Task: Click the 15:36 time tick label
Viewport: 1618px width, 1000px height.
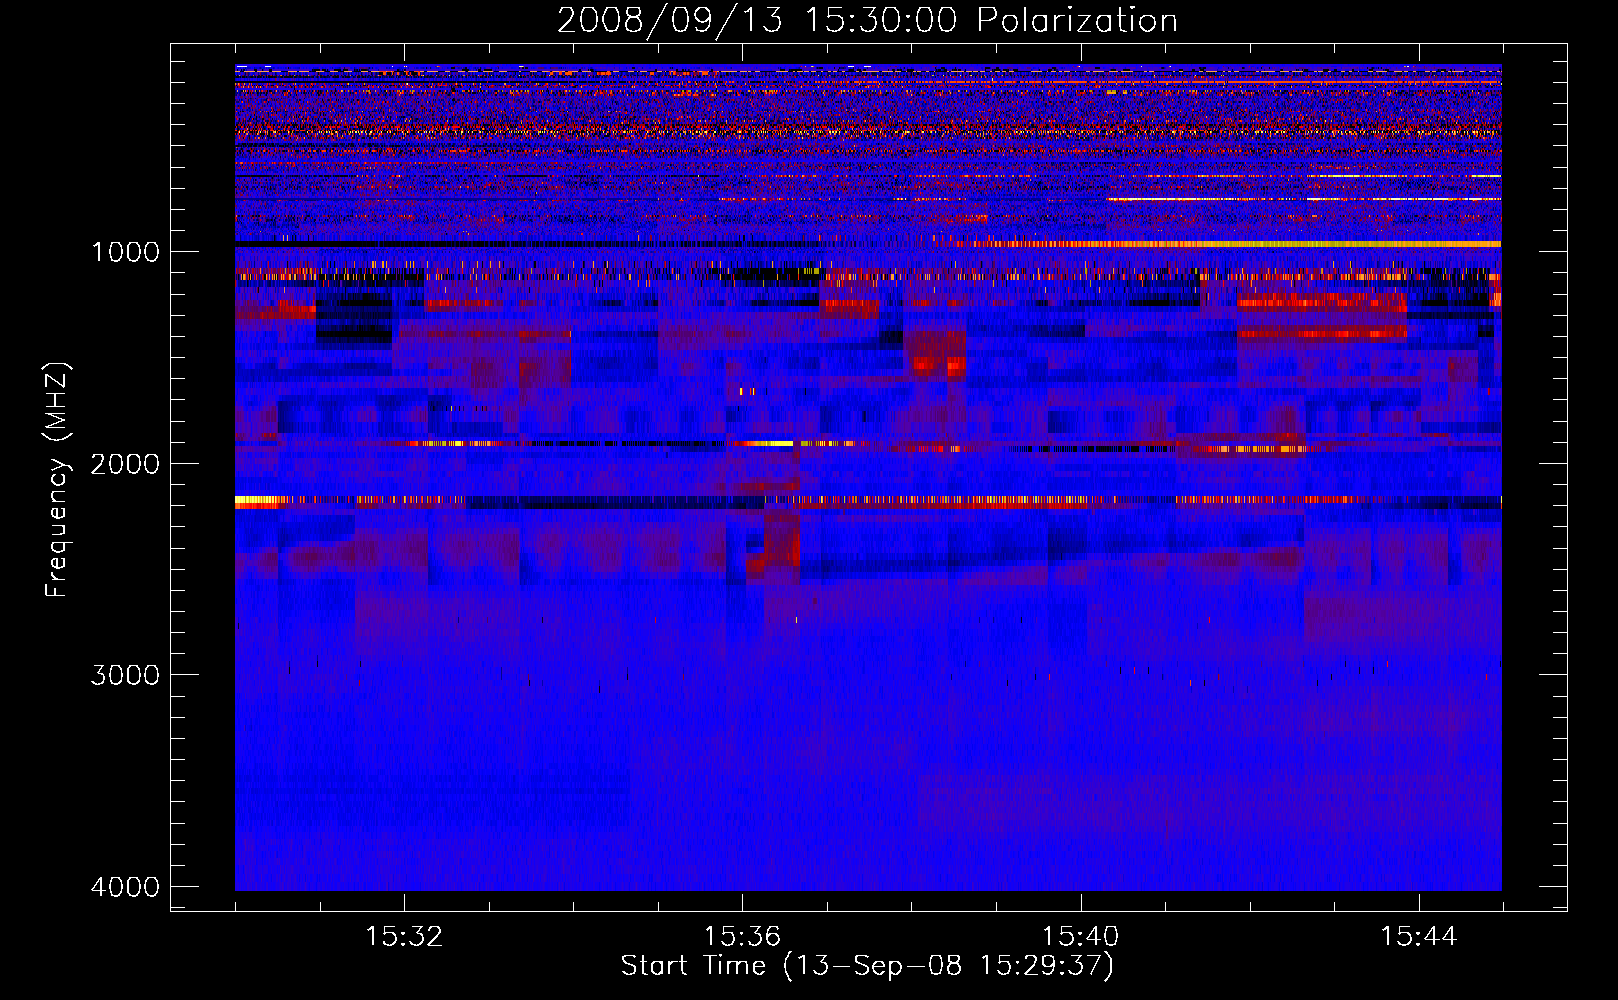Action: click(x=742, y=937)
